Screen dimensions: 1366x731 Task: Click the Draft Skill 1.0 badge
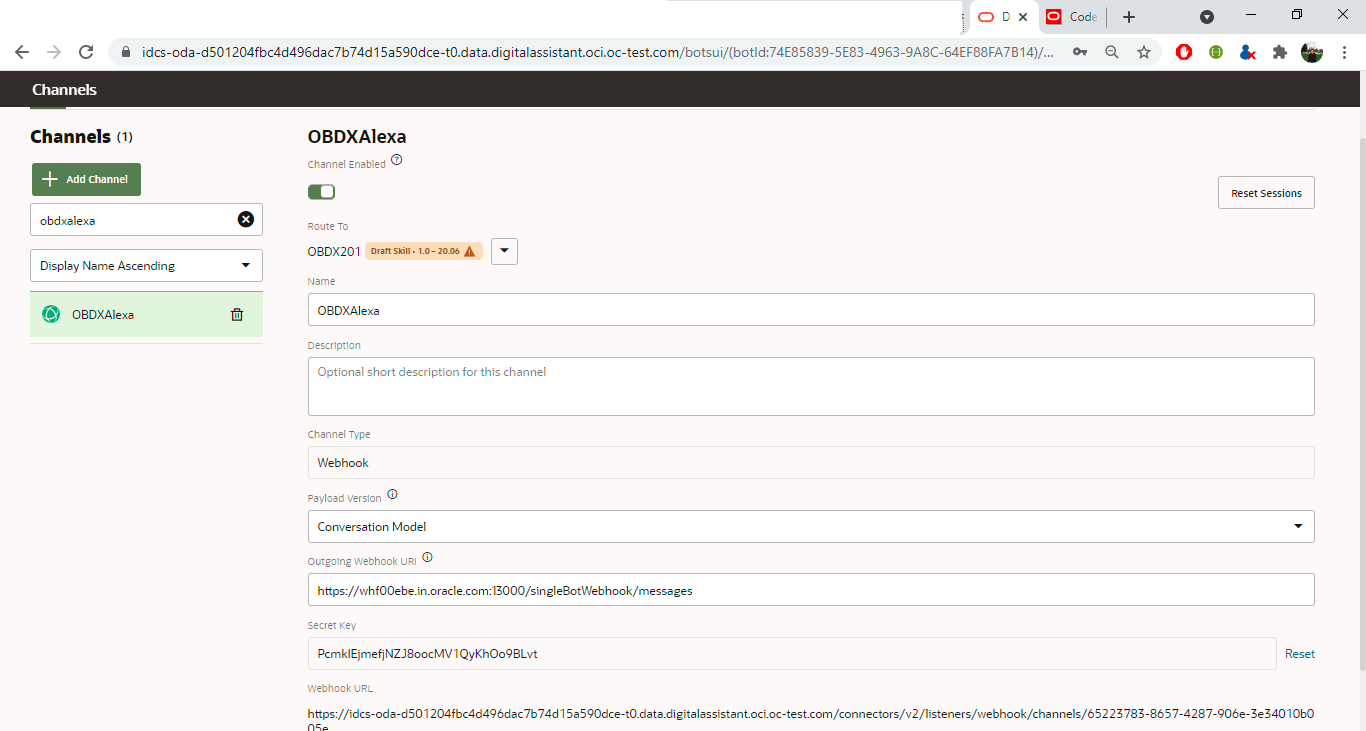(x=424, y=251)
